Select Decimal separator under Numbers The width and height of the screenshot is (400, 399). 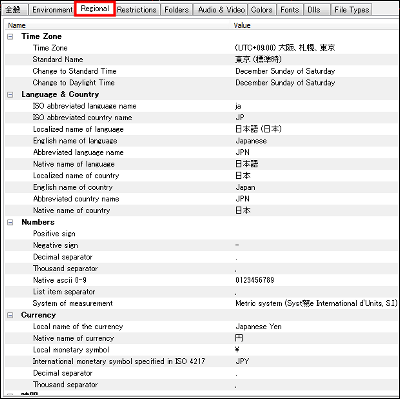coord(202,257)
